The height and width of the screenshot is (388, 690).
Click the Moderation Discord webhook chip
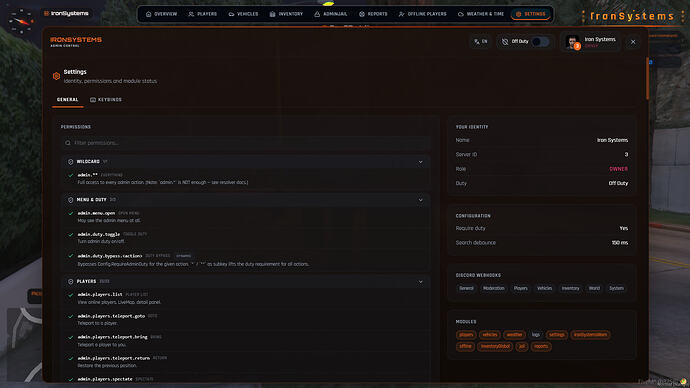494,289
